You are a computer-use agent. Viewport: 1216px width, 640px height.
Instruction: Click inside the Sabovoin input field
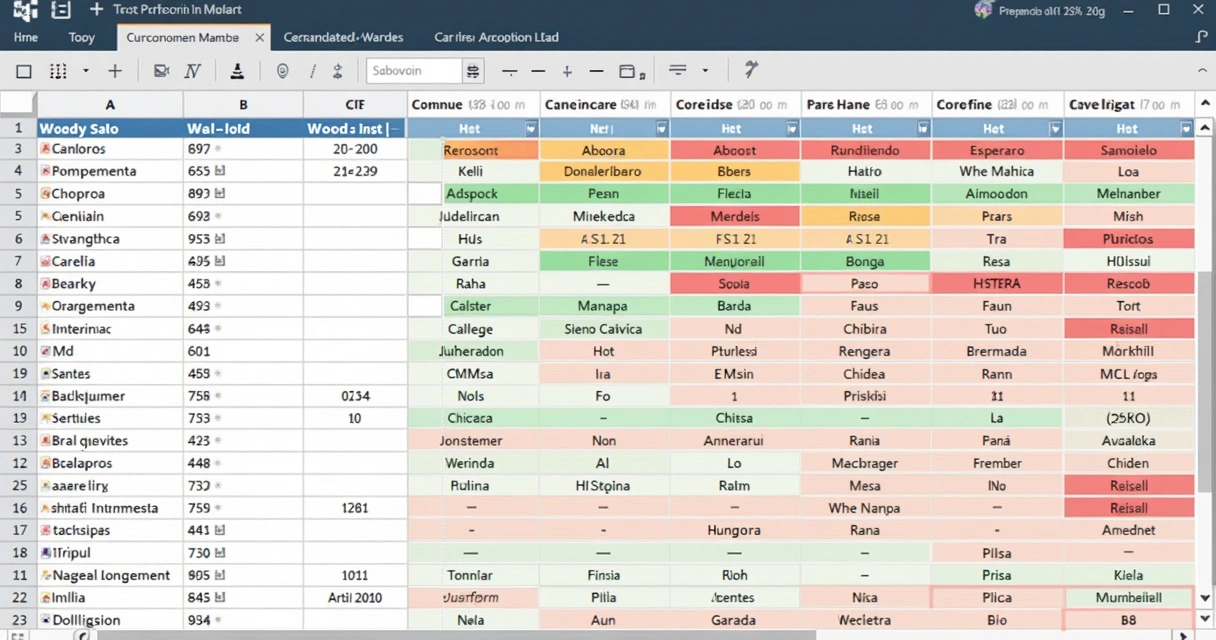point(415,70)
